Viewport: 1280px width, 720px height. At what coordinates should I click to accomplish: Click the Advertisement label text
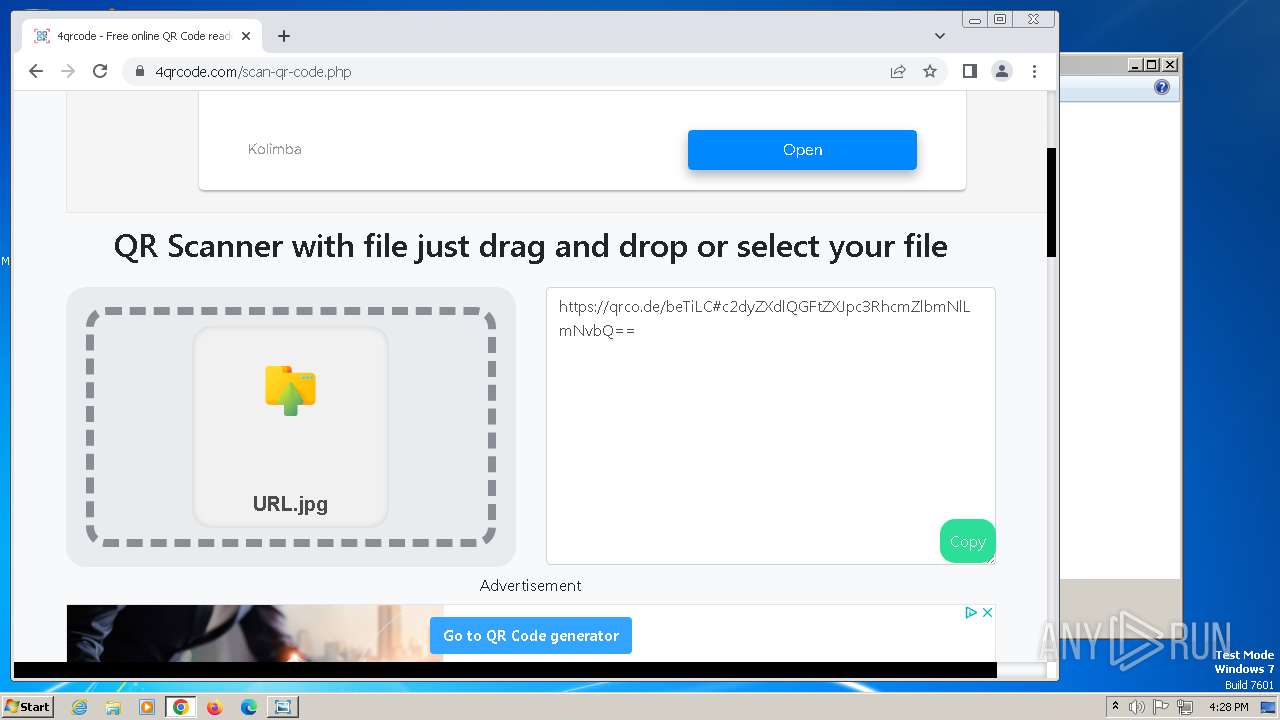[x=530, y=586]
